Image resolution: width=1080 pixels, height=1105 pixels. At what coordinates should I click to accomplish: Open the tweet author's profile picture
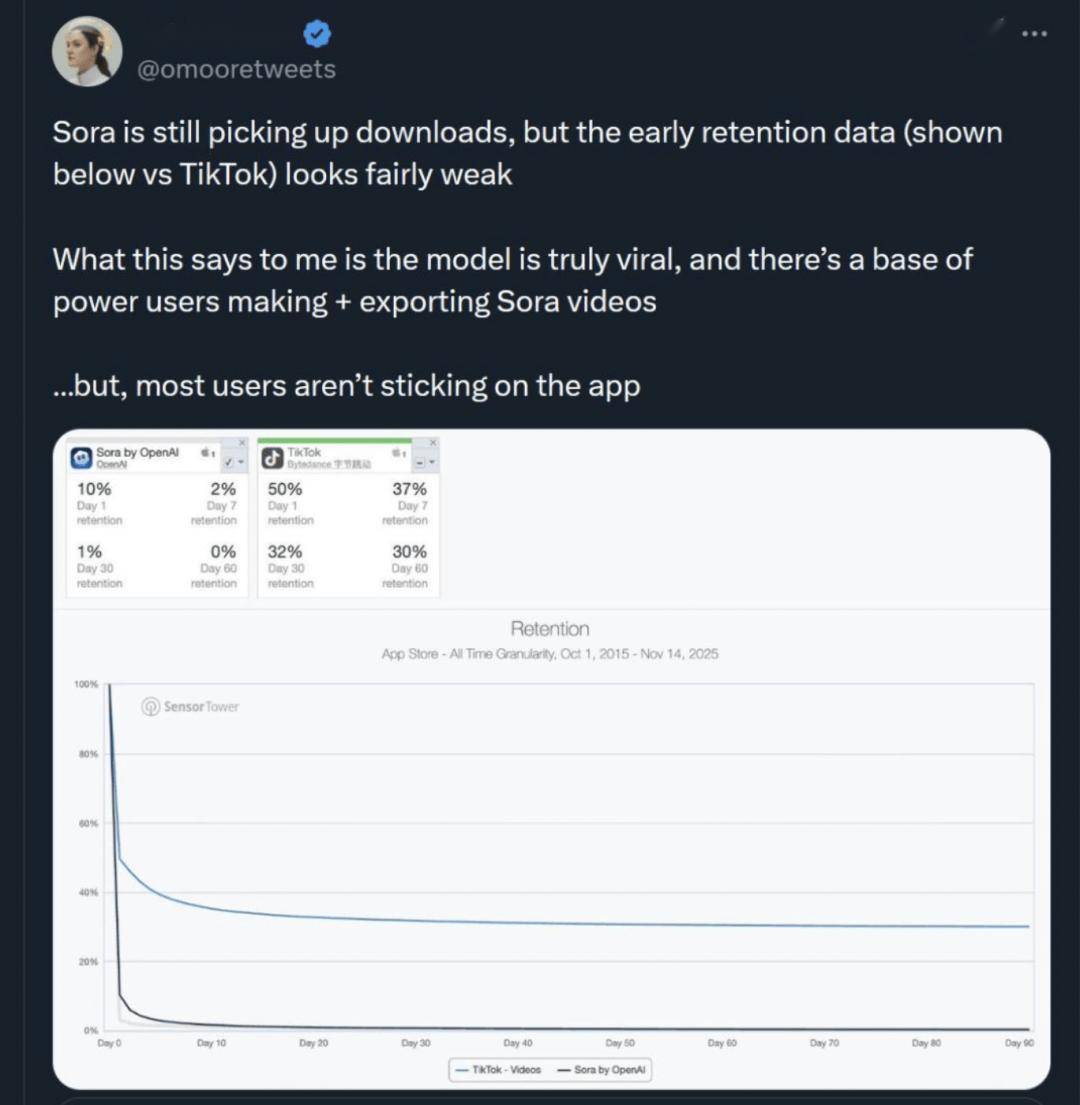(x=87, y=51)
